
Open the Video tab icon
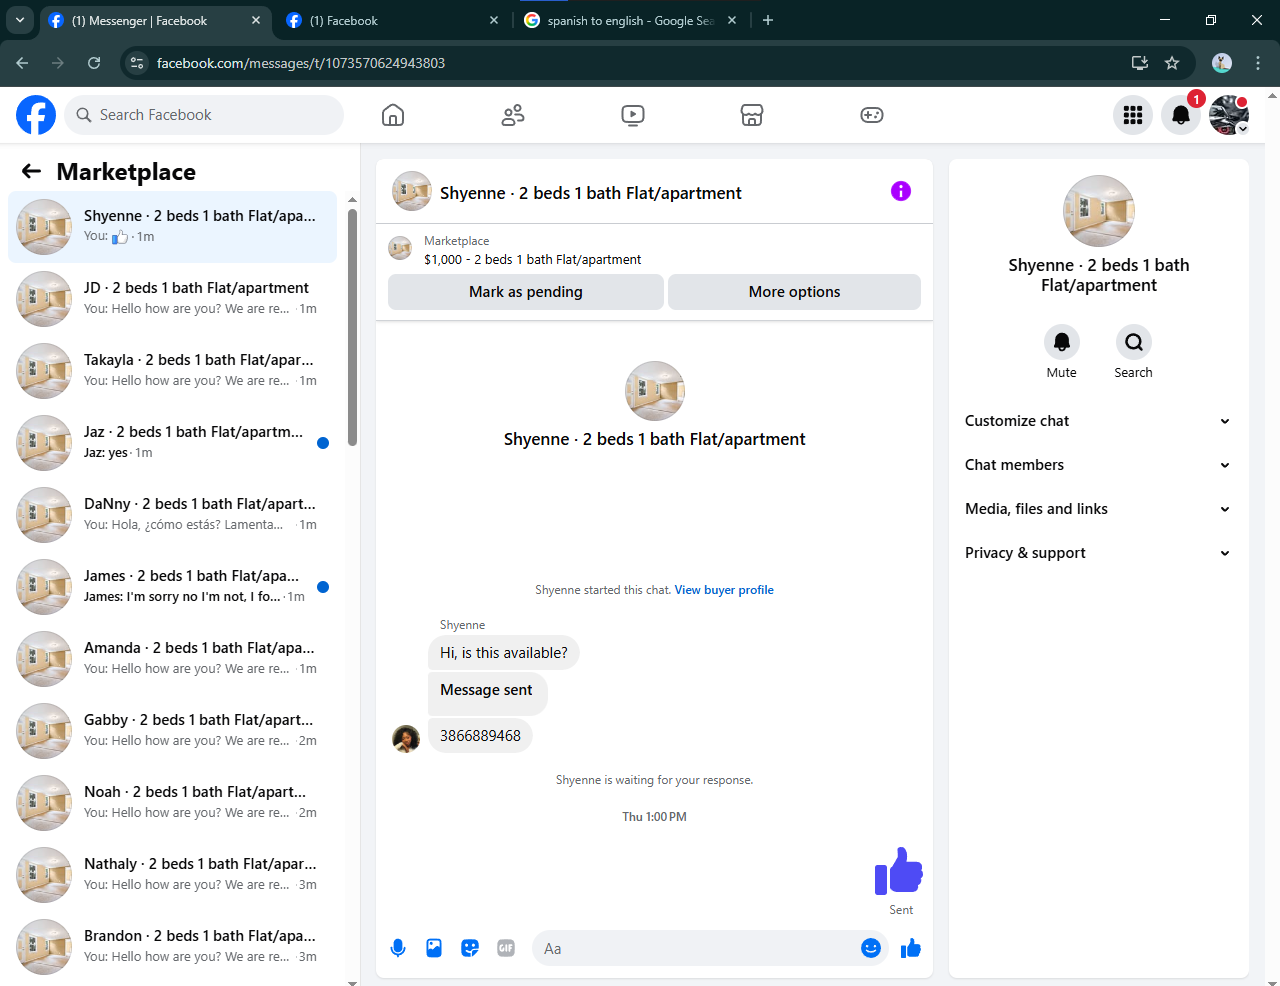633,115
